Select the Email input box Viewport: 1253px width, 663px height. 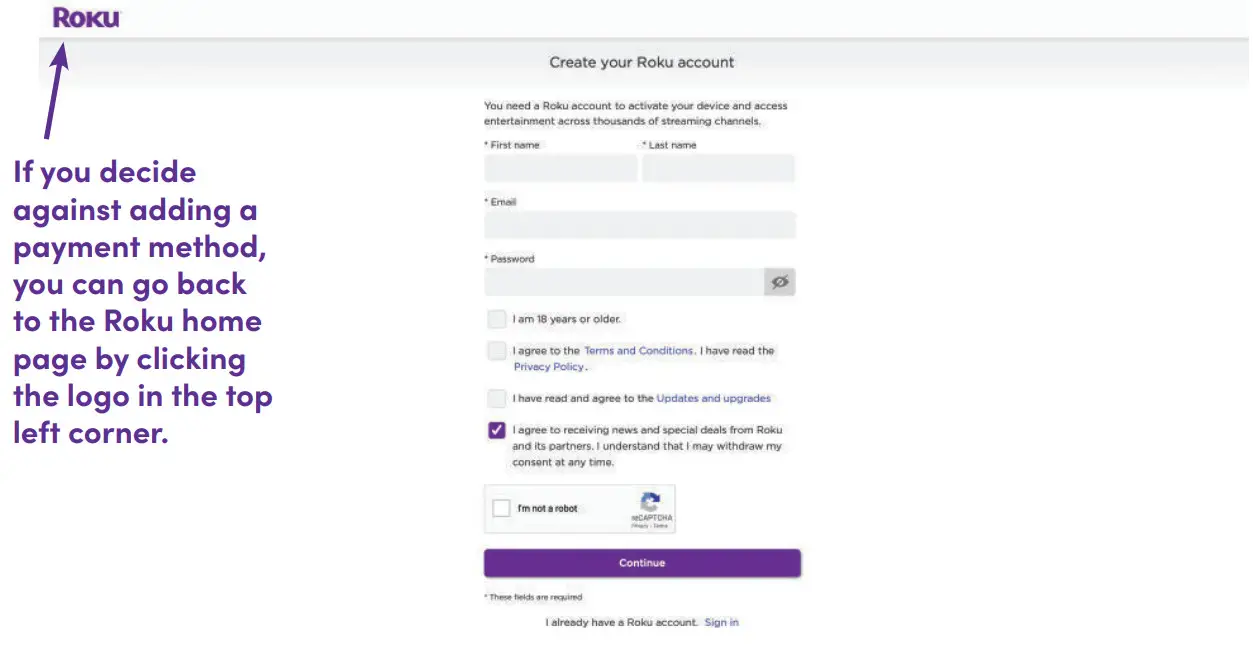pos(640,225)
